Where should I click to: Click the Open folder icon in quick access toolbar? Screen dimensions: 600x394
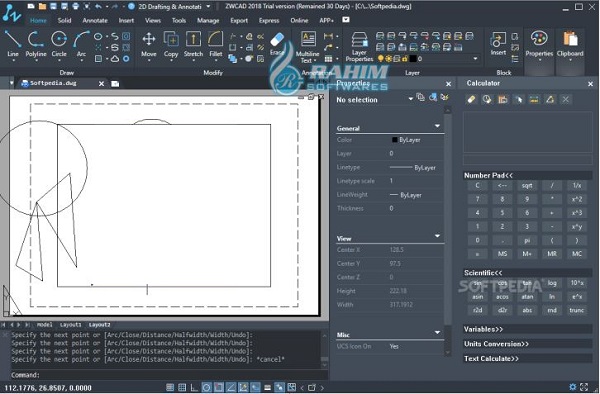click(42, 6)
